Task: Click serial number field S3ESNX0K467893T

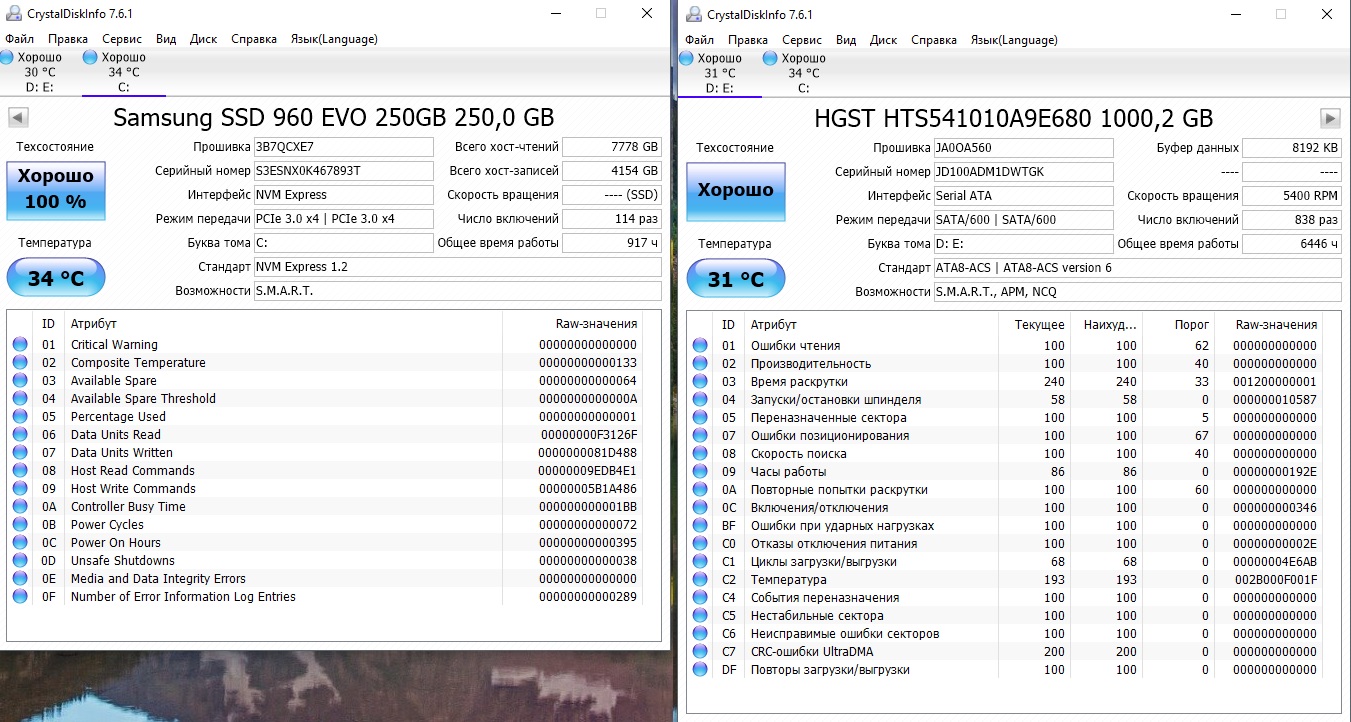Action: [343, 171]
